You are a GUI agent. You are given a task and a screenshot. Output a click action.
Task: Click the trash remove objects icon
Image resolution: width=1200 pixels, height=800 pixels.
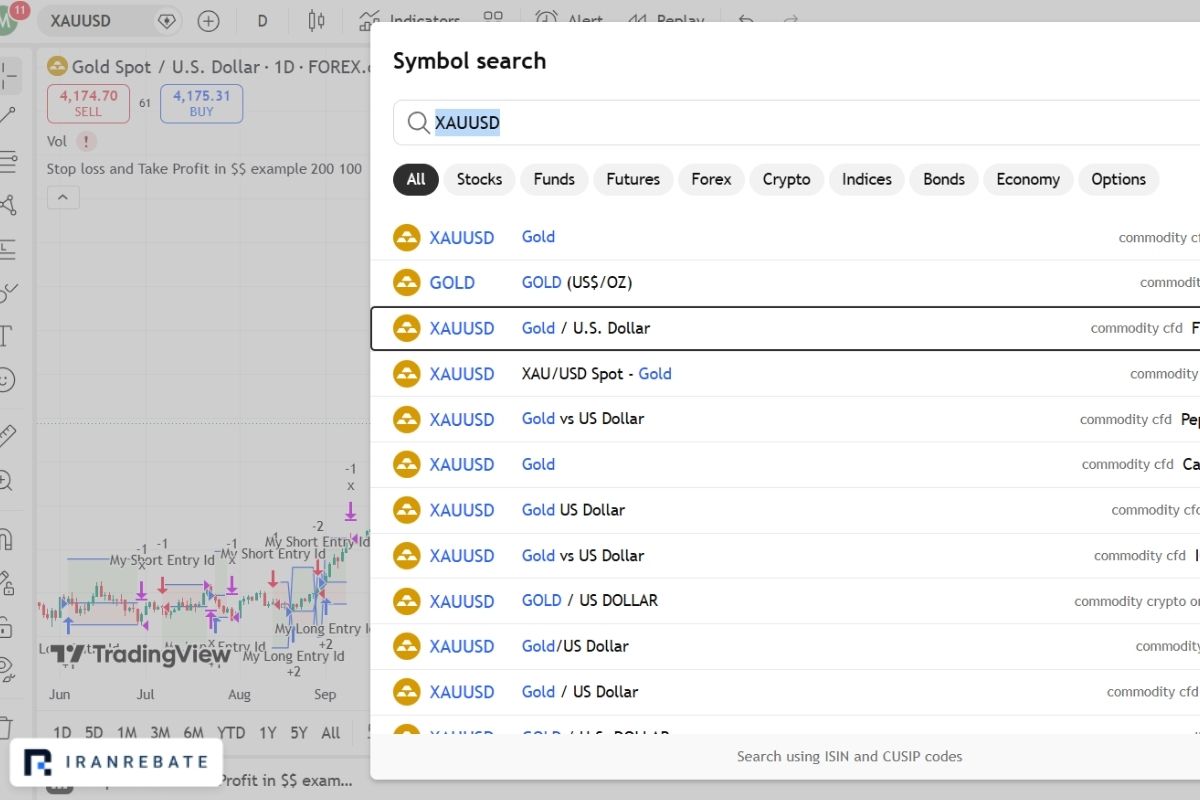[6, 727]
